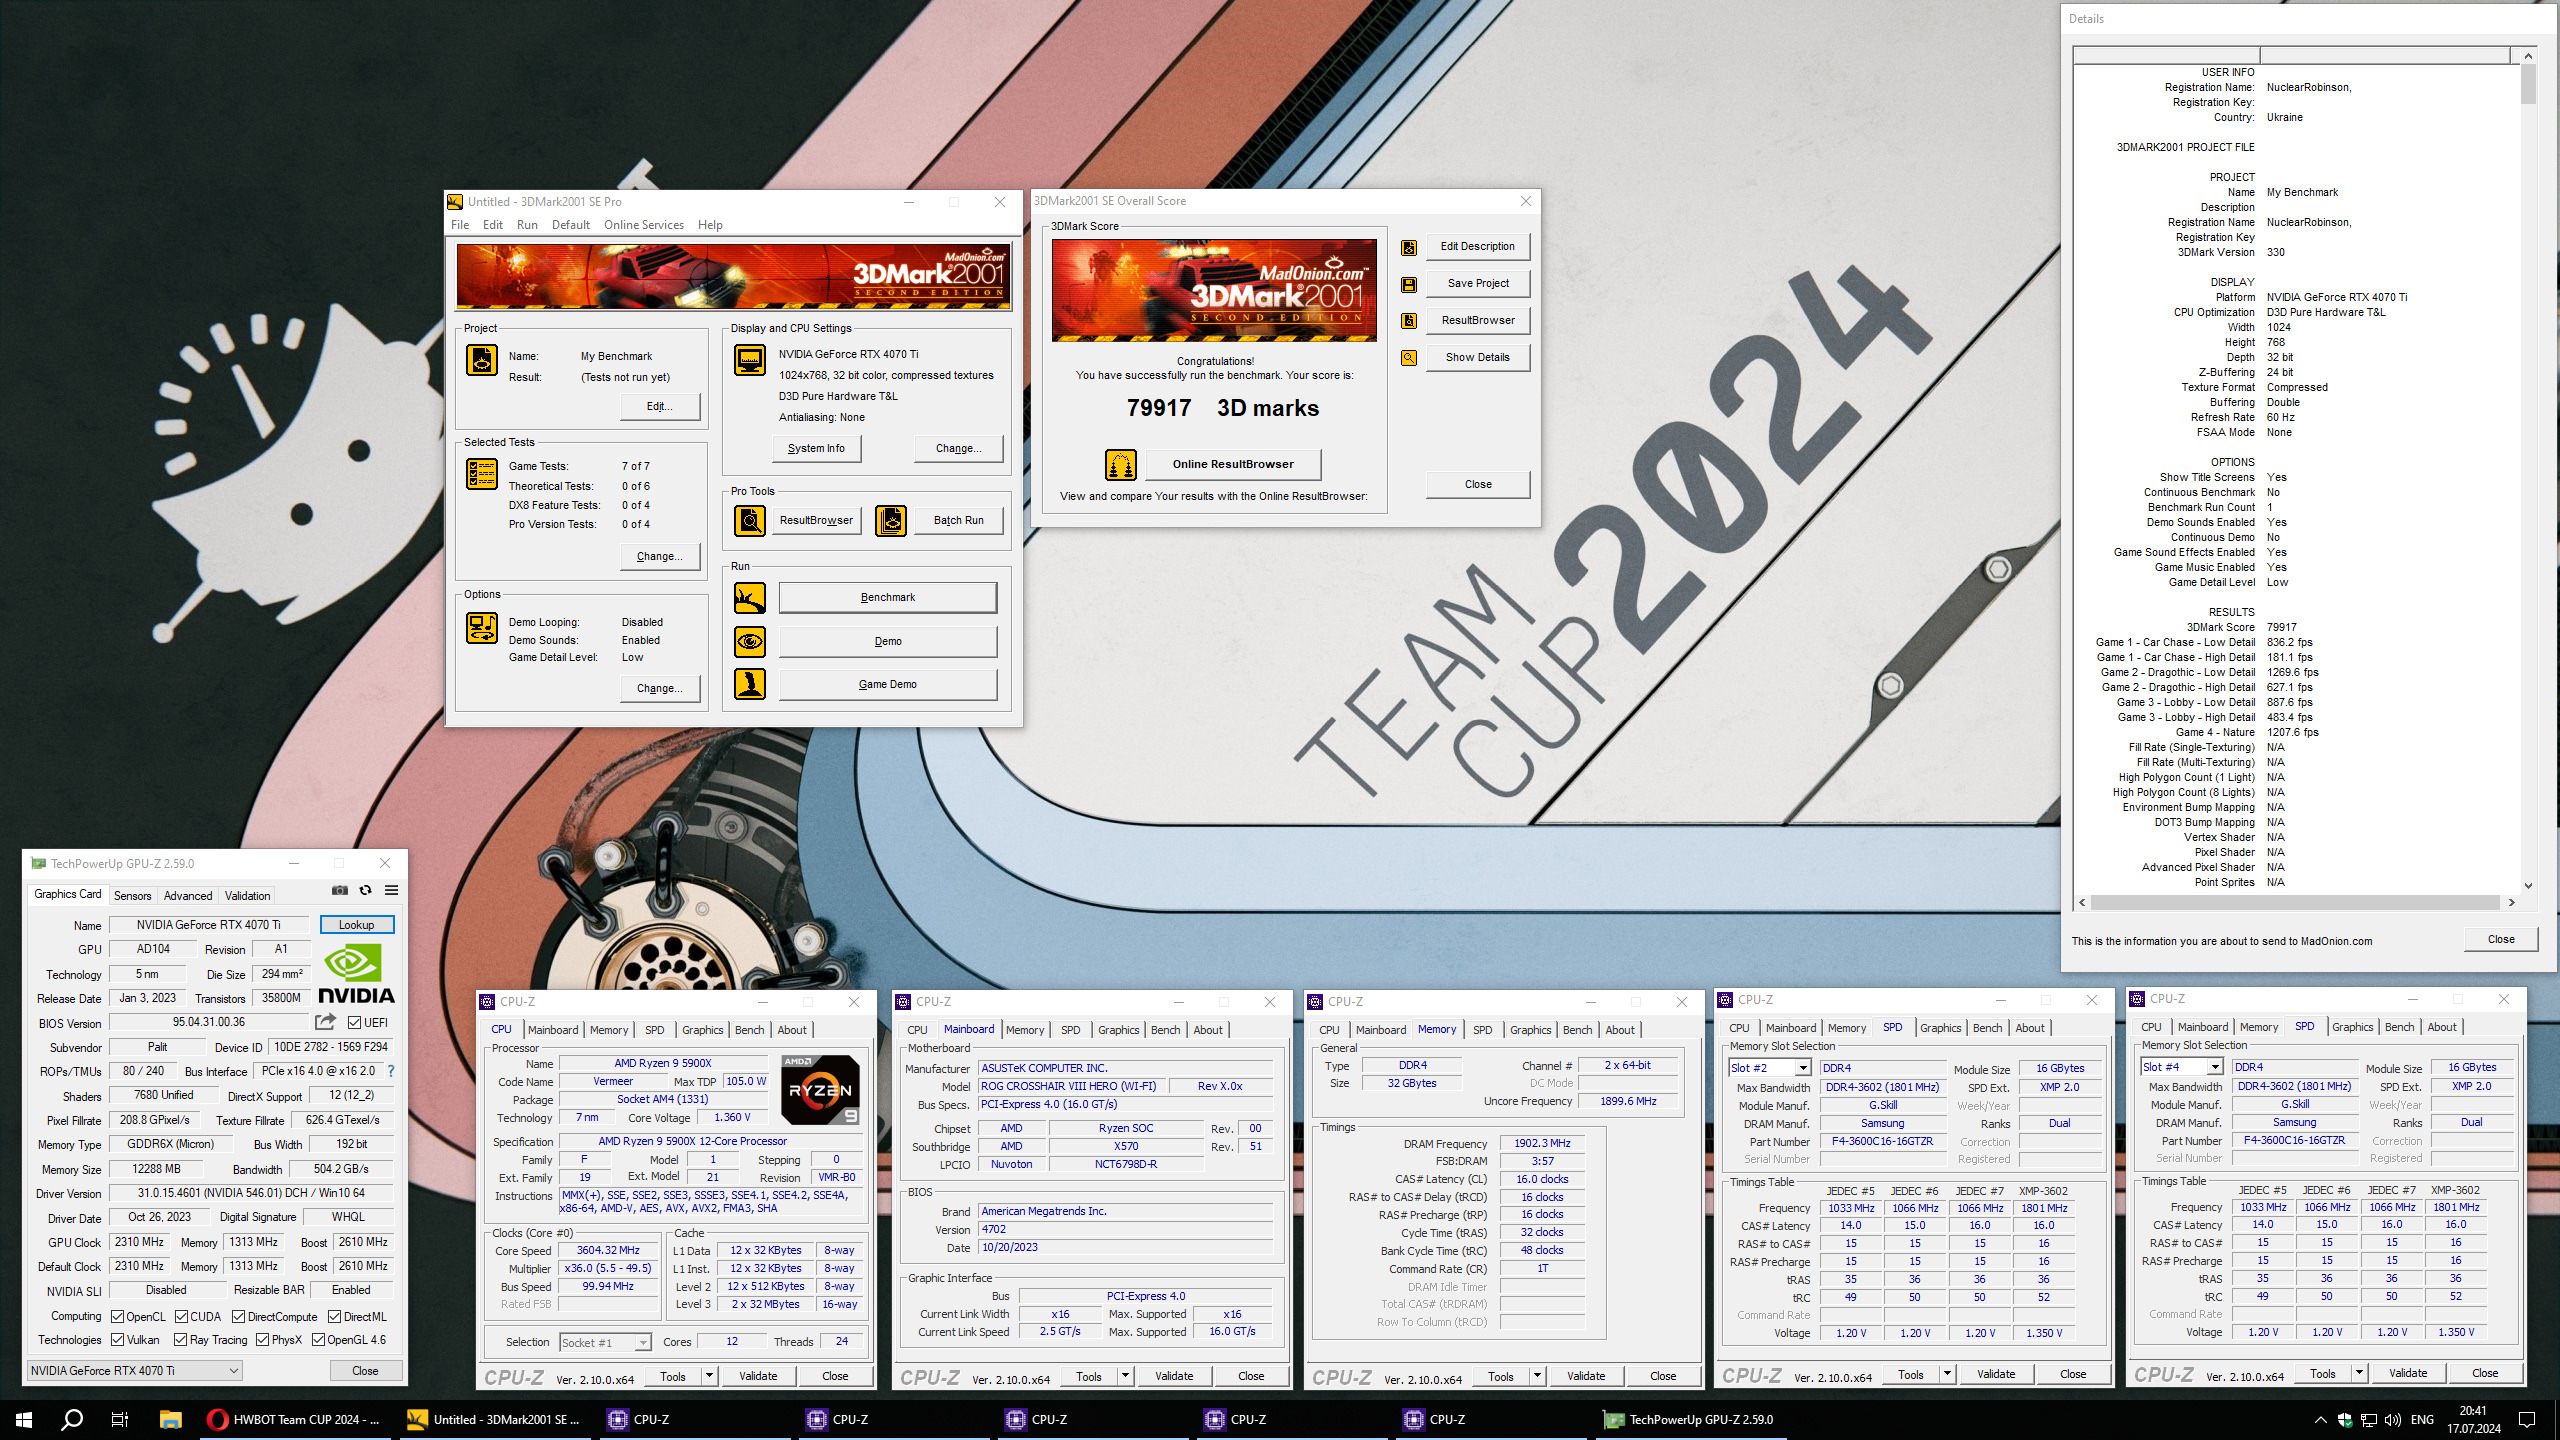Open the Slot #4 memory slot dropdown
The height and width of the screenshot is (1440, 2560).
pos(2181,1067)
